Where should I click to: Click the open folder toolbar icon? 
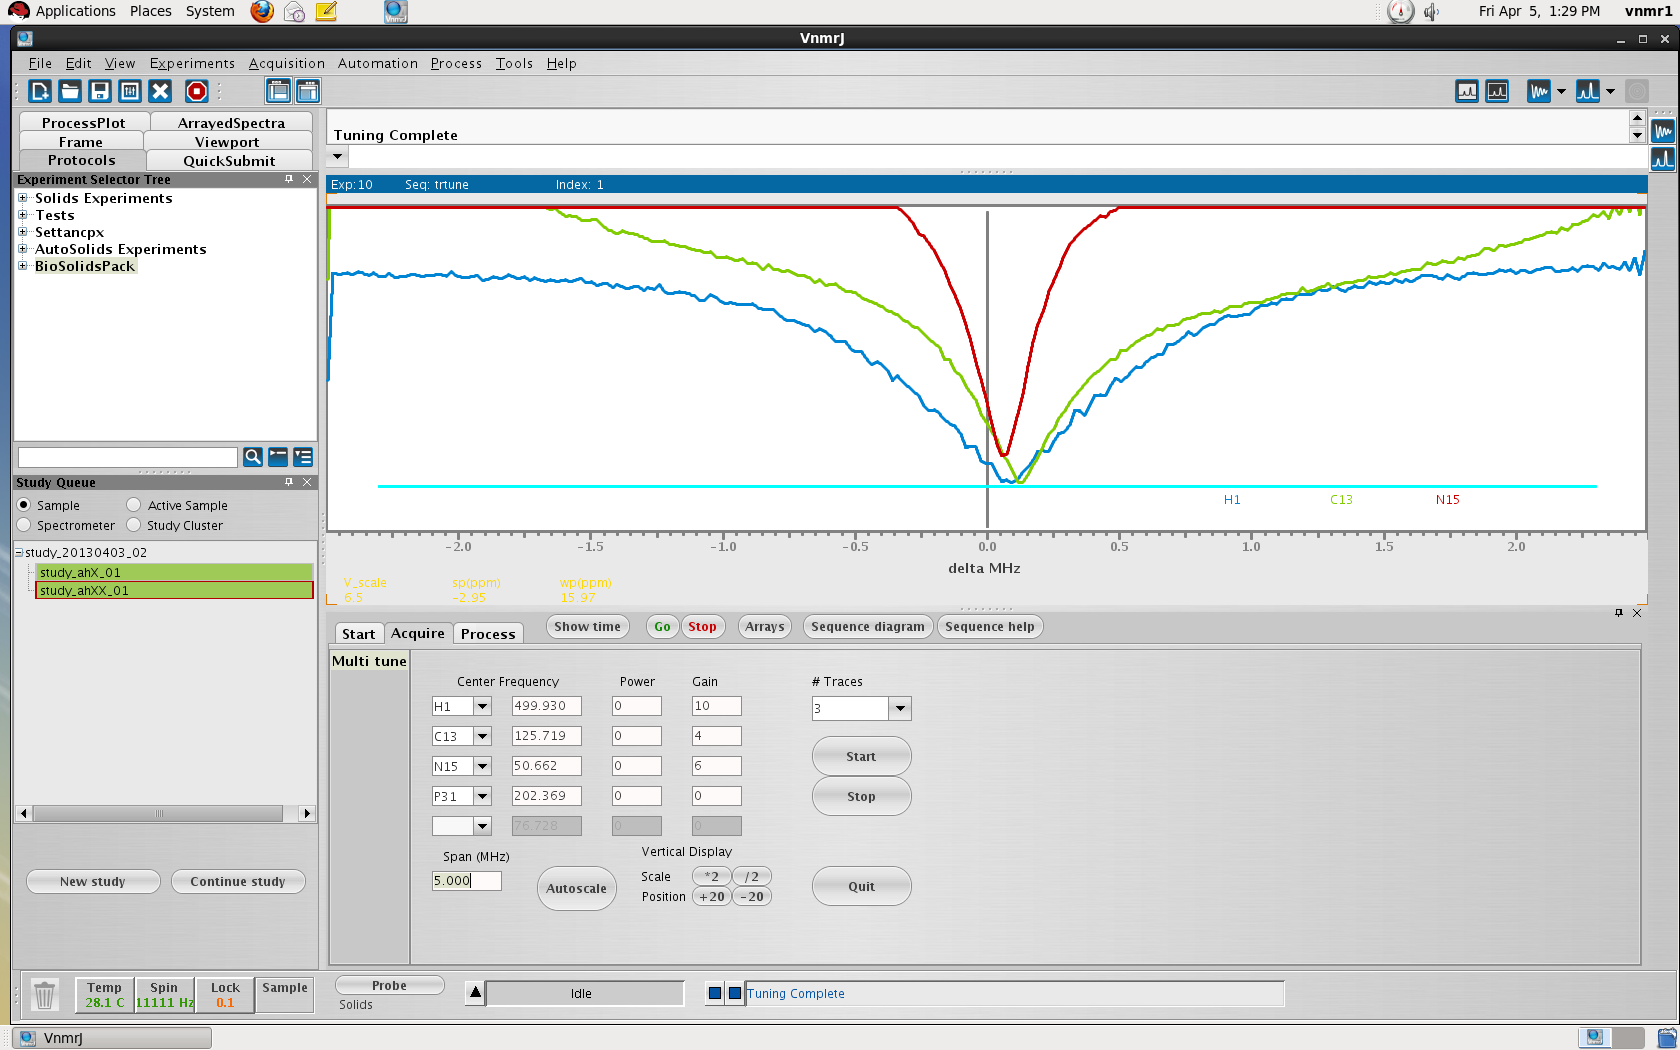pyautogui.click(x=70, y=91)
